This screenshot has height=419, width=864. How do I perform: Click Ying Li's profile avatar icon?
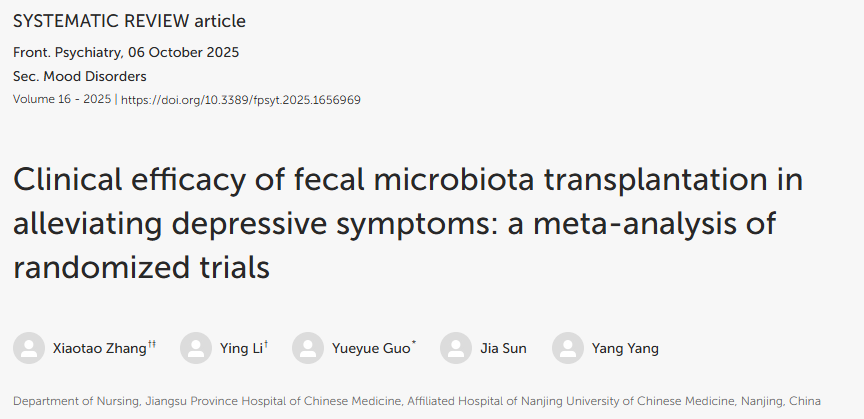click(196, 348)
